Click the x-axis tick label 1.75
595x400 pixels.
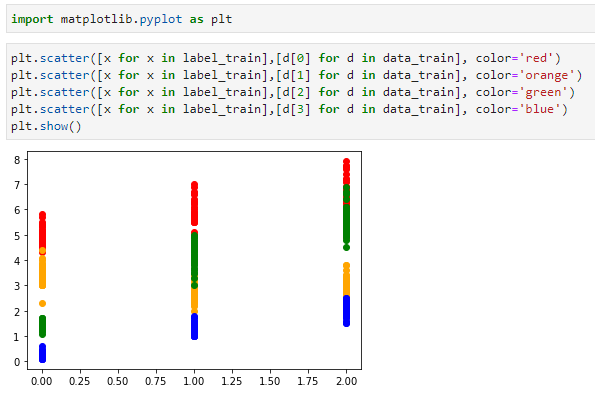308,381
